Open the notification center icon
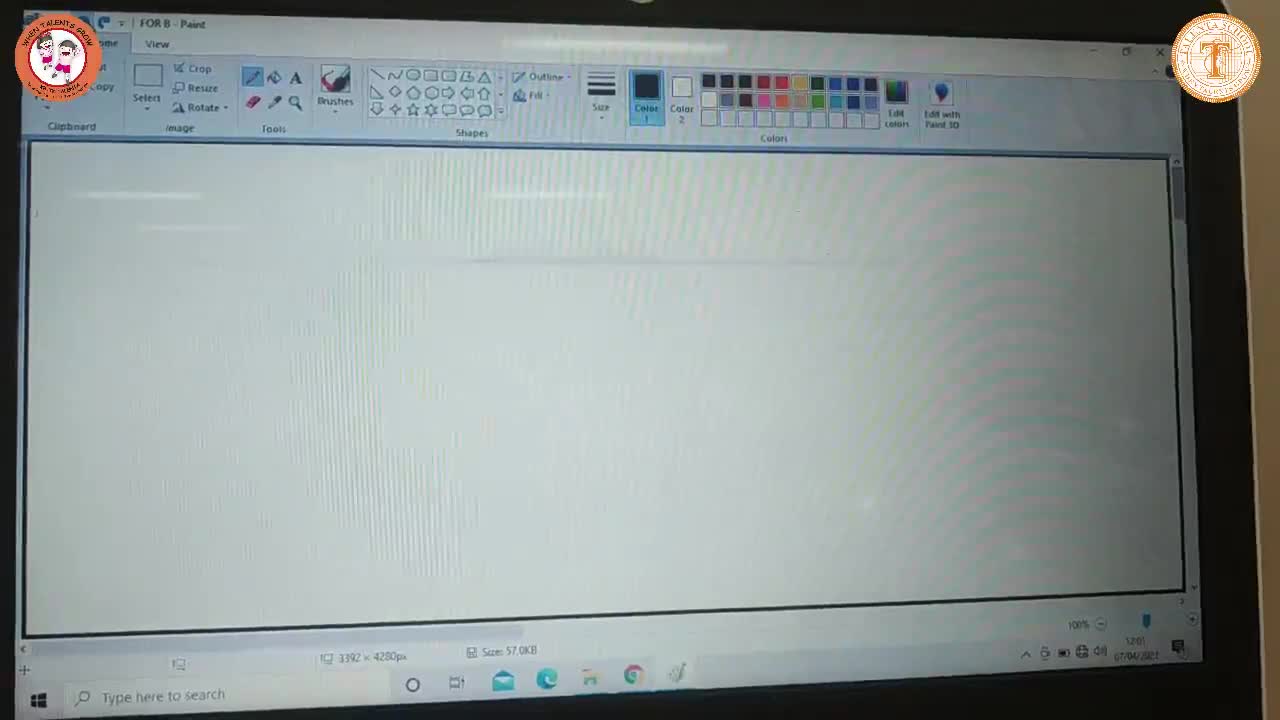Viewport: 1280px width, 720px height. point(1178,647)
